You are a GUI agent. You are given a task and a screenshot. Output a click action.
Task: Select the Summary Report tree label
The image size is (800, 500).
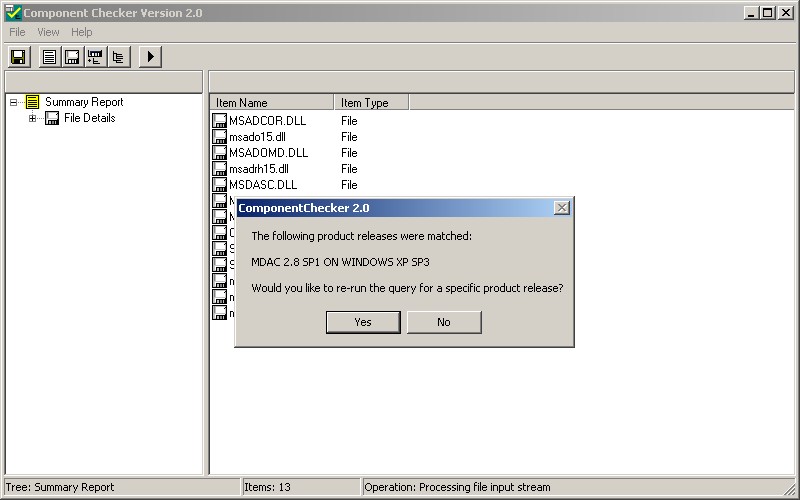tap(84, 102)
